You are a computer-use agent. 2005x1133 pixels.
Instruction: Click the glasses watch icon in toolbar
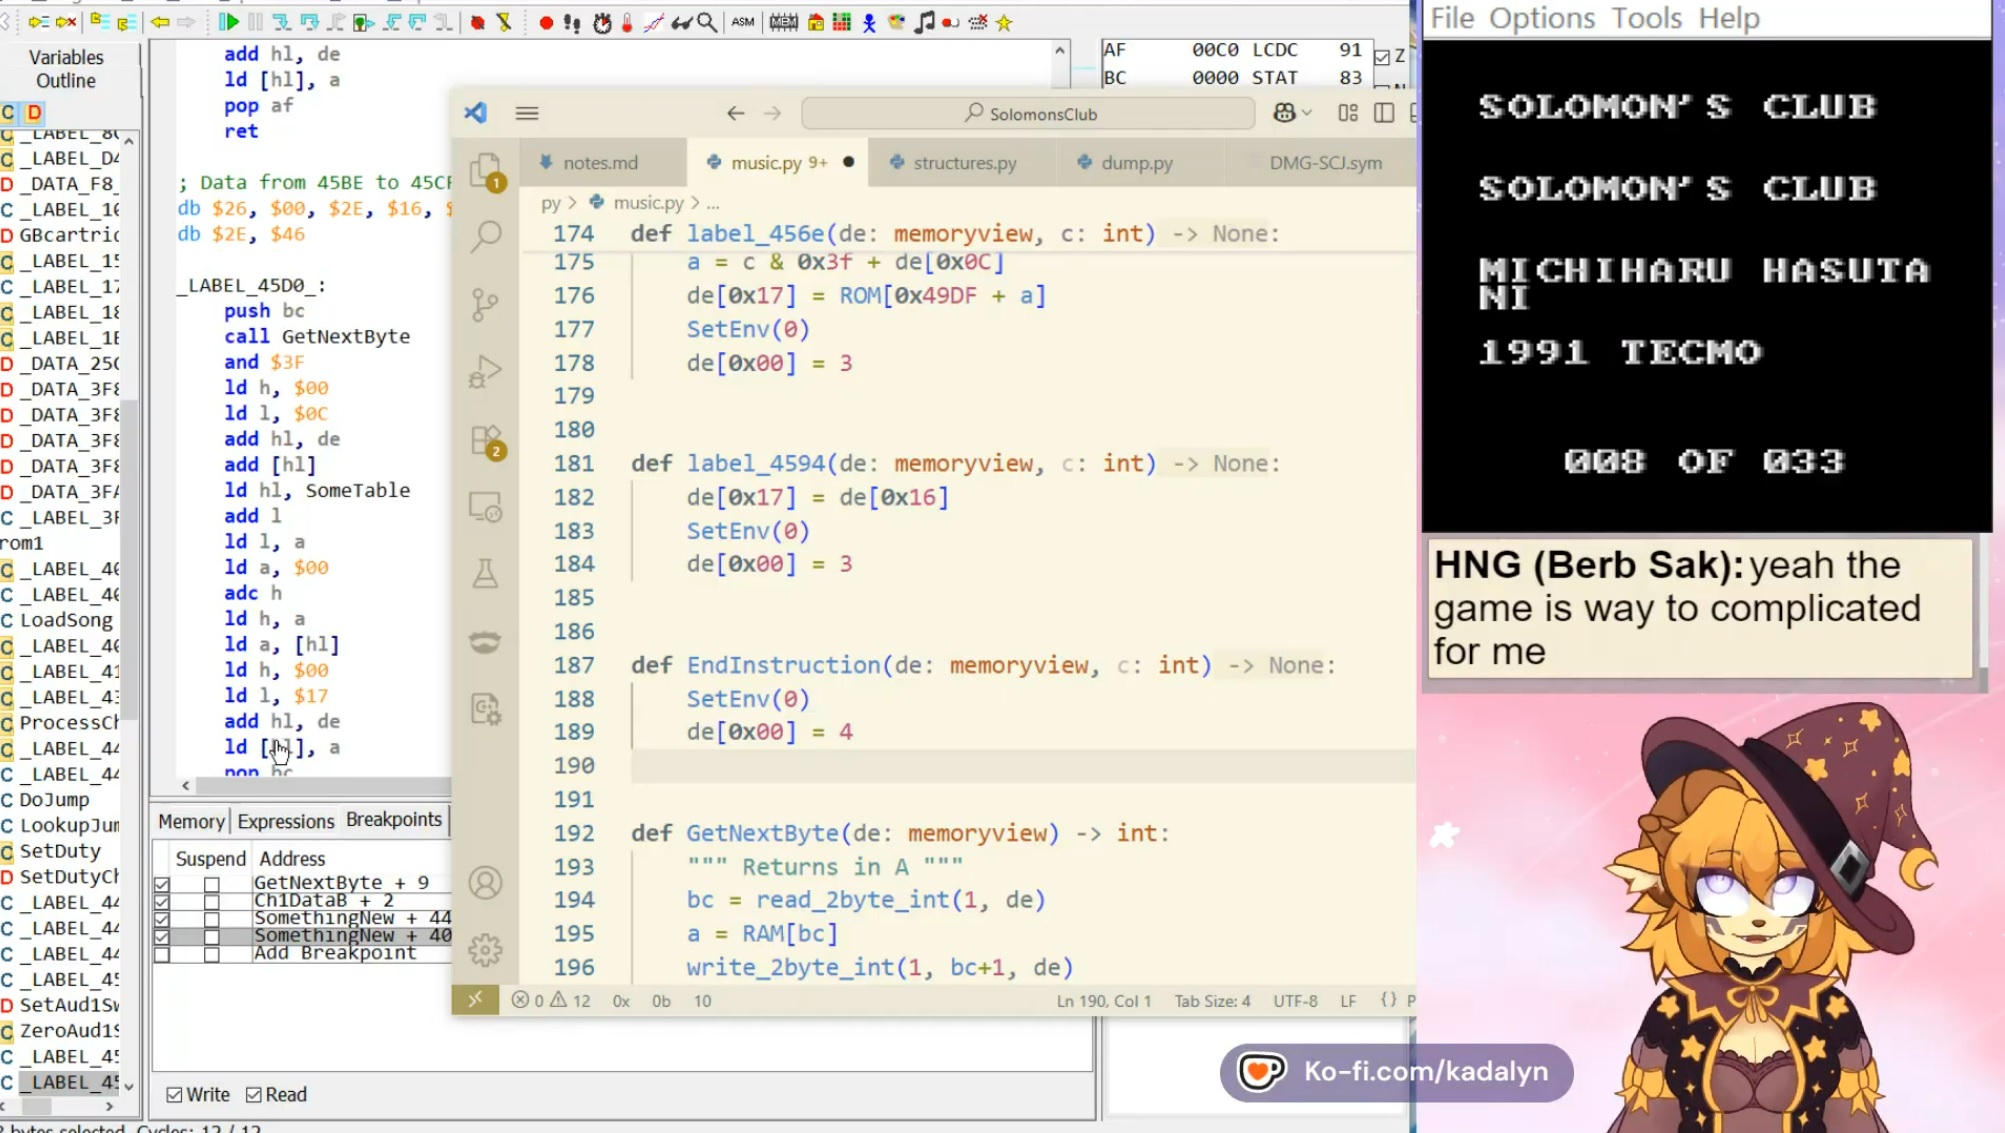(681, 22)
